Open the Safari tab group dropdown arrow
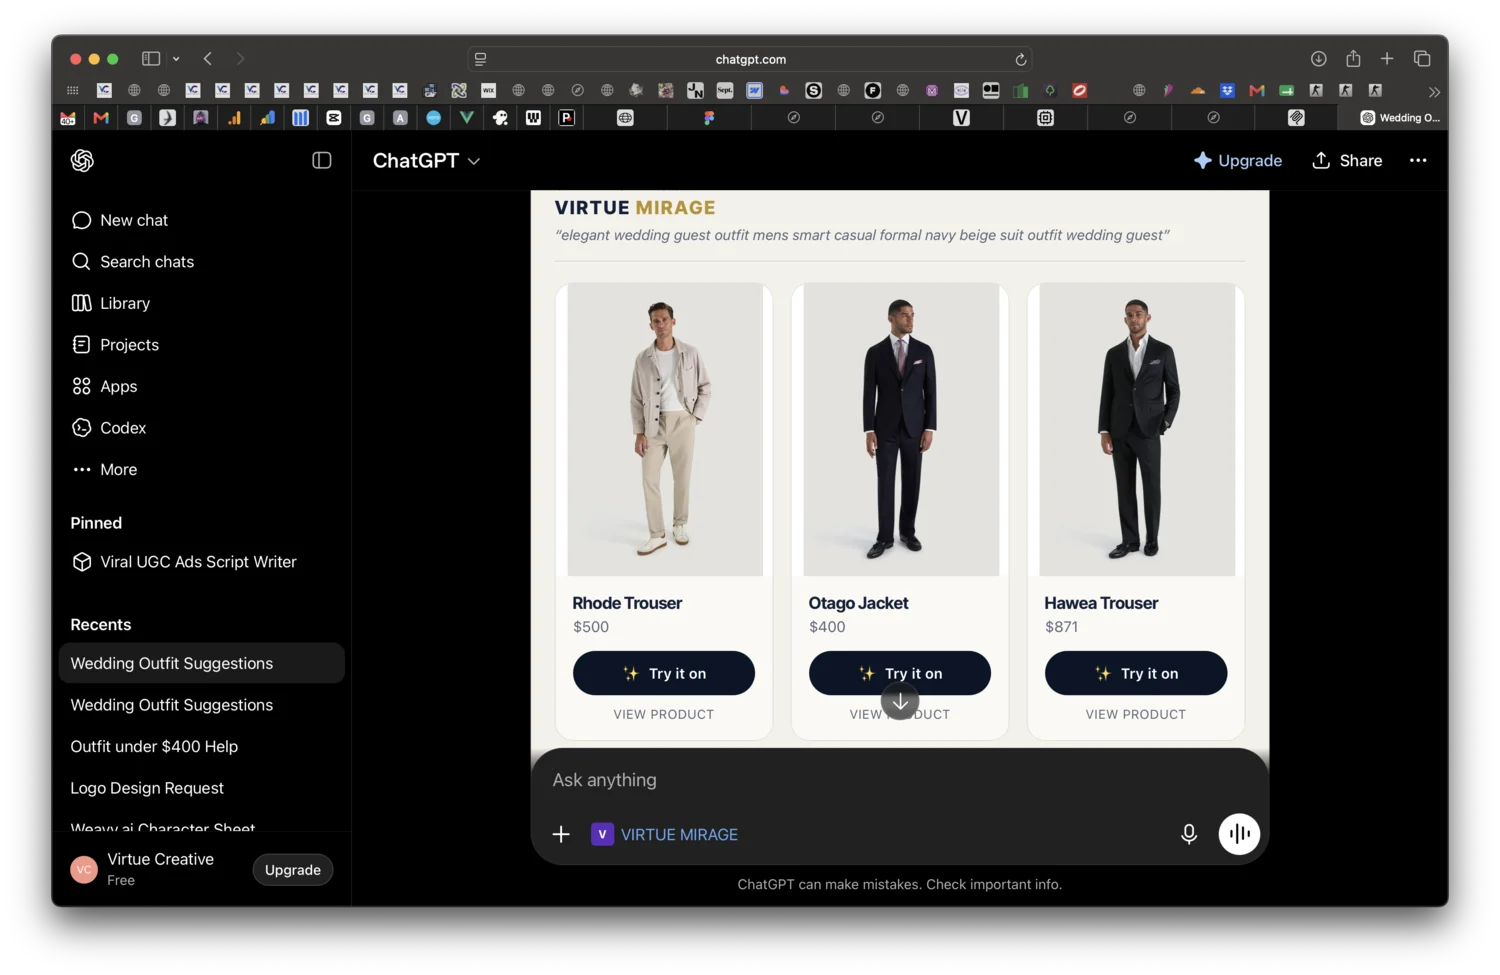Image resolution: width=1500 pixels, height=975 pixels. pos(176,59)
